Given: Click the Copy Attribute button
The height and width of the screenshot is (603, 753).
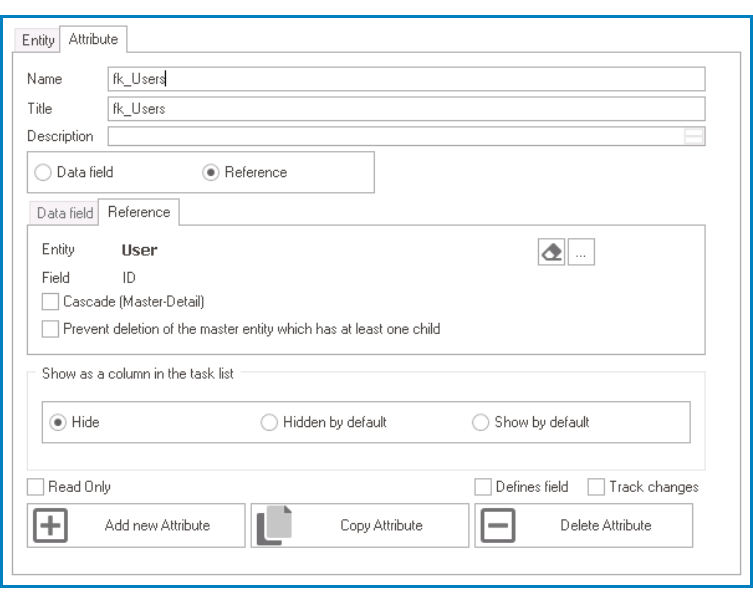Looking at the screenshot, I should (x=360, y=525).
